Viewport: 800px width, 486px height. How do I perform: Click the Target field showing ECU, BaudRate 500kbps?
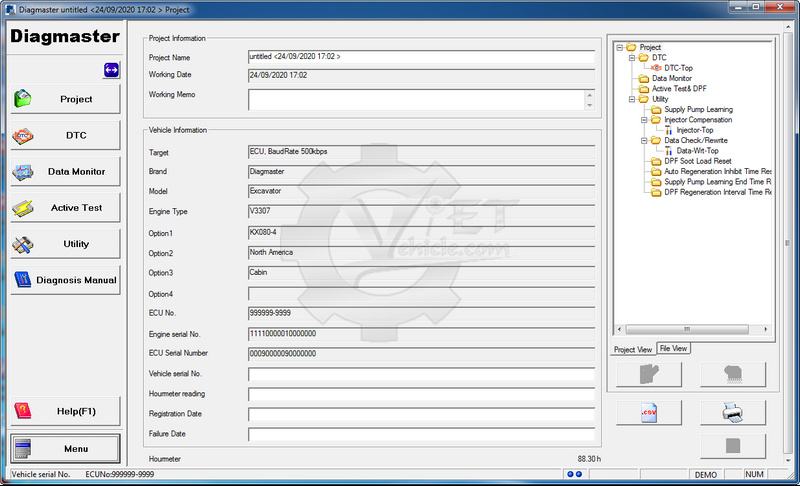point(421,152)
